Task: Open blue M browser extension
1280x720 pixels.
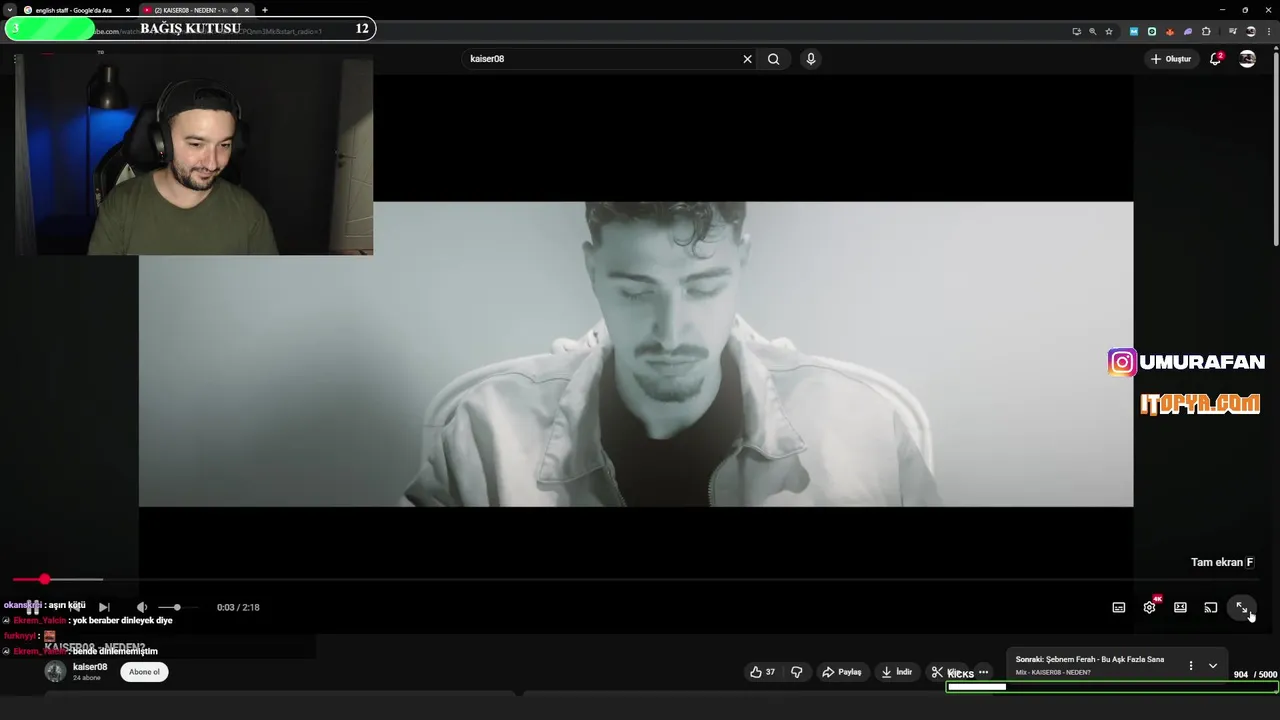Action: pyautogui.click(x=1134, y=31)
